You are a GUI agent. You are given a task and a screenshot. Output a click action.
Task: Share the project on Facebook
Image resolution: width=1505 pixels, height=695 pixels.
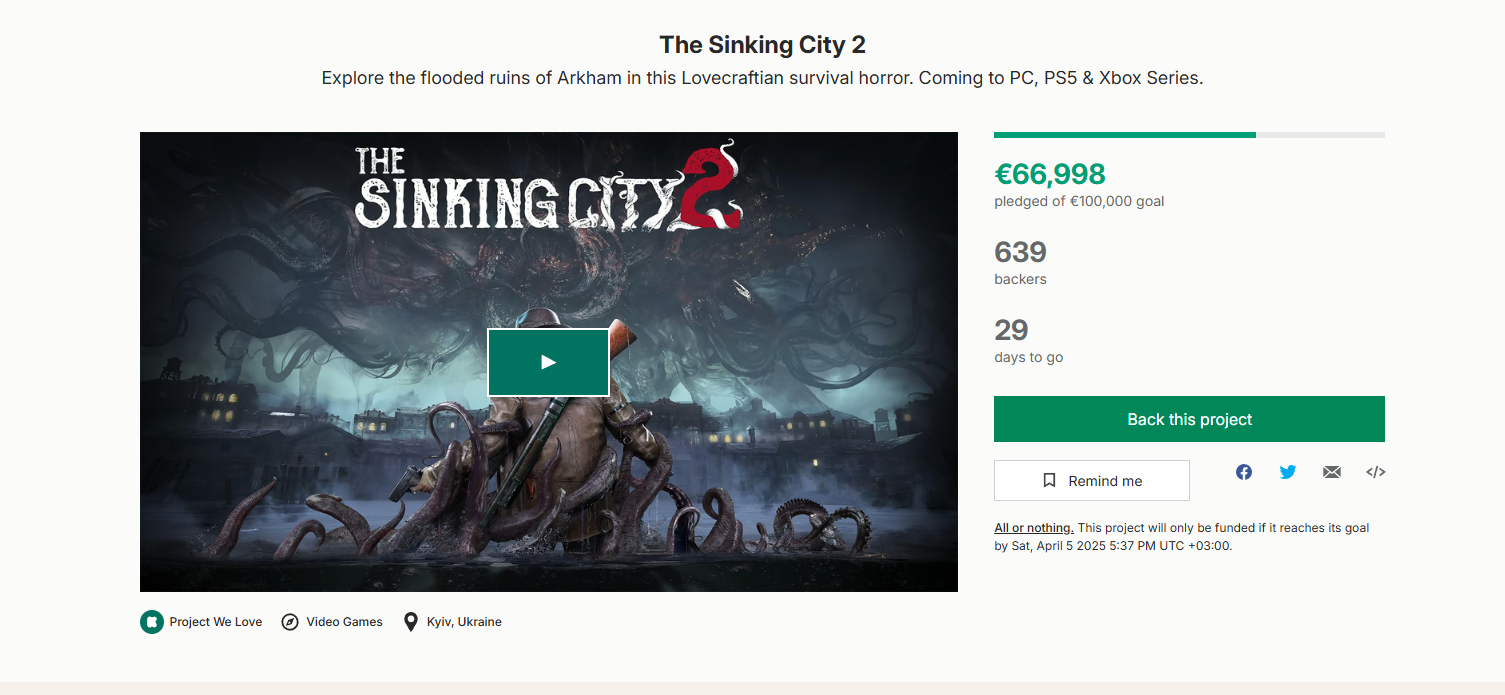[1244, 472]
